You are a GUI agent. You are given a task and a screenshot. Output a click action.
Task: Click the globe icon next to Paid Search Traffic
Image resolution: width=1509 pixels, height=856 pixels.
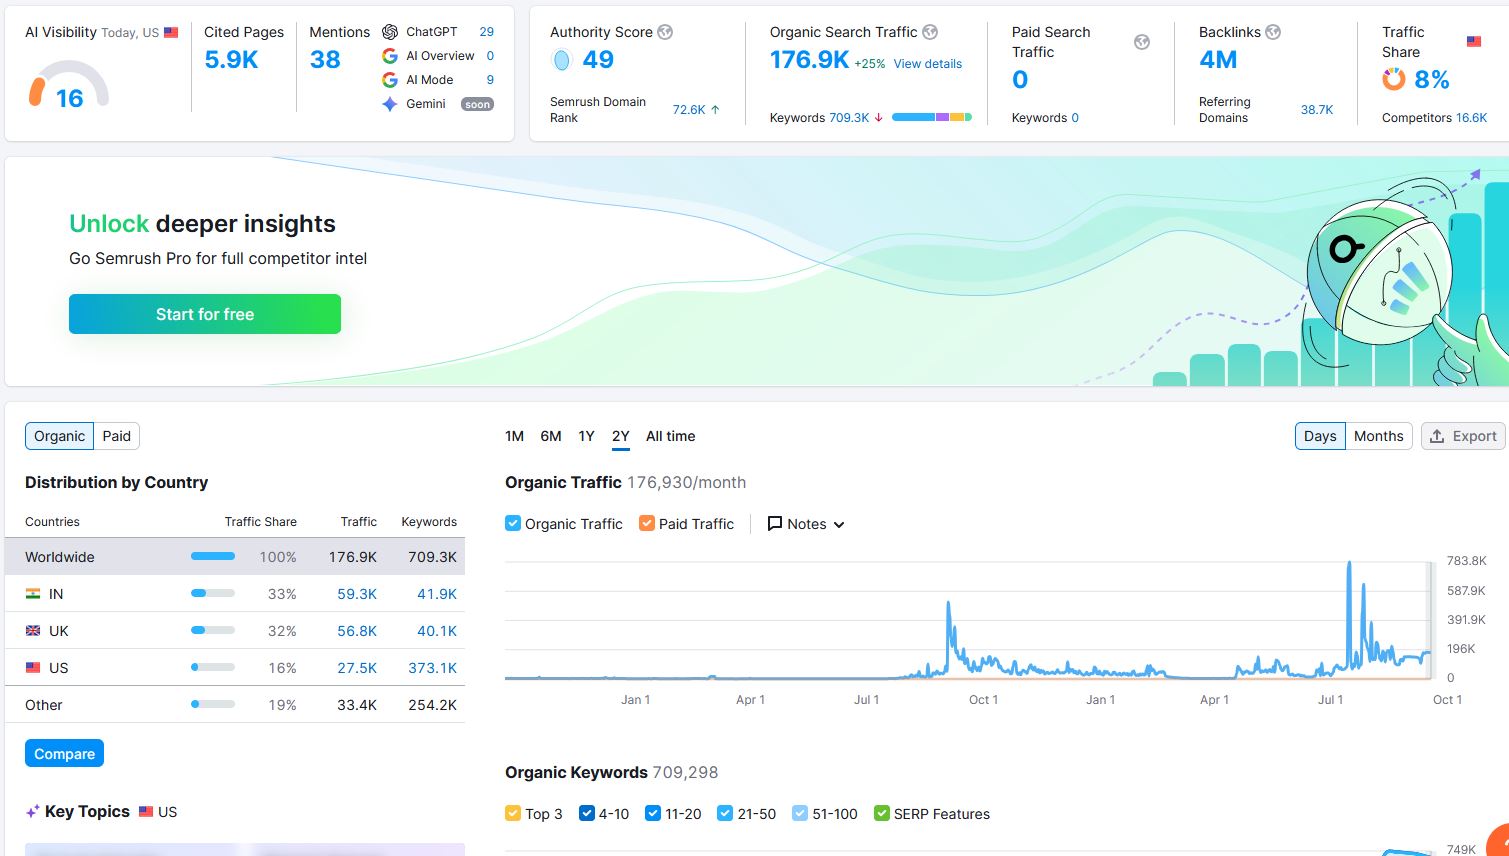[x=1142, y=42]
